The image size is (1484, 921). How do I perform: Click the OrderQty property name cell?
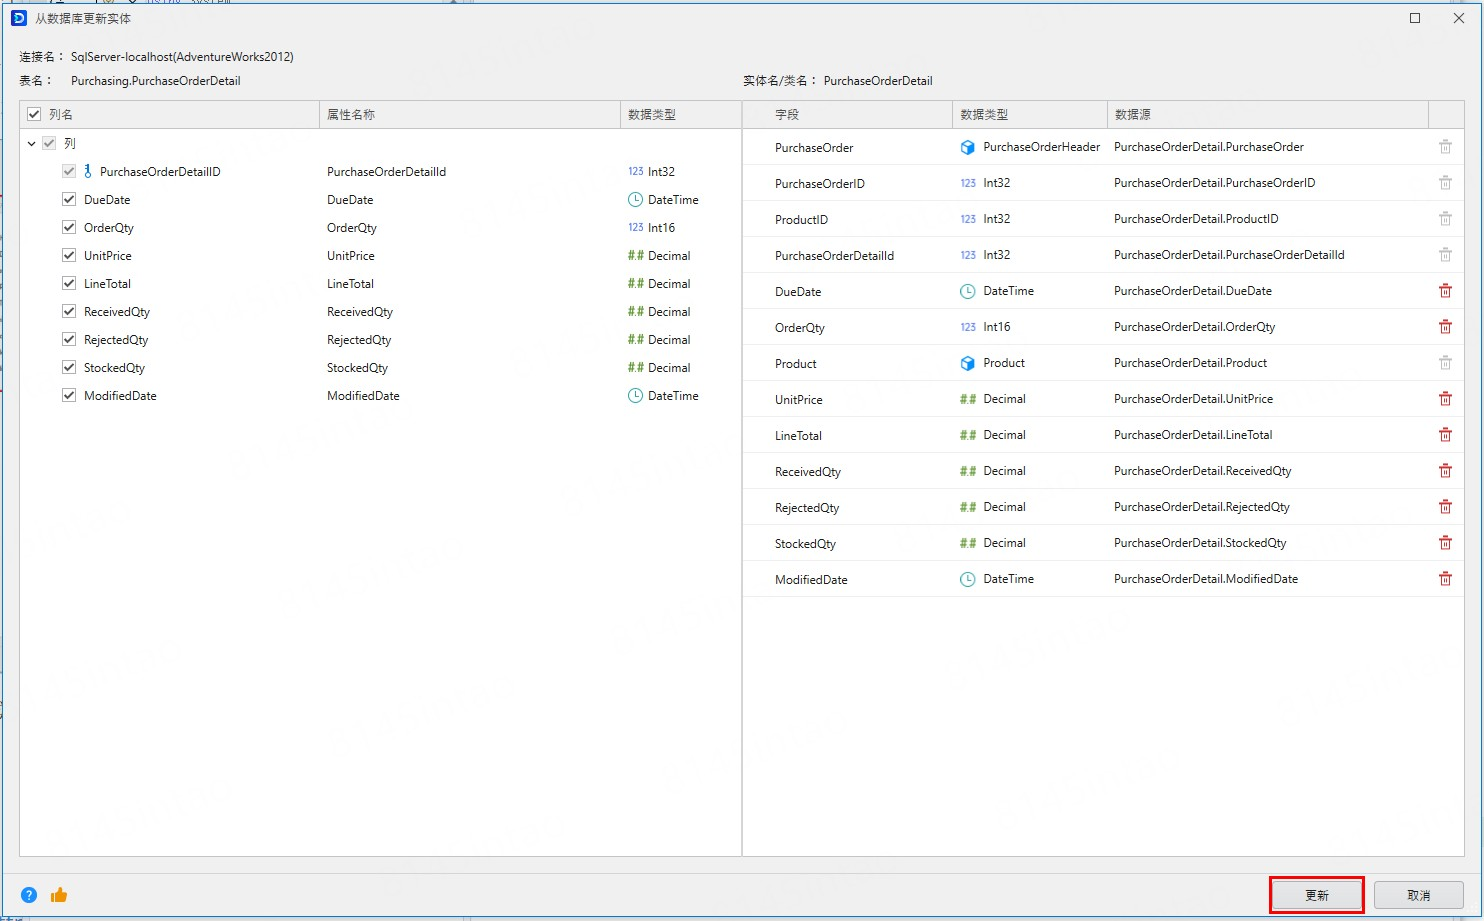(x=352, y=228)
